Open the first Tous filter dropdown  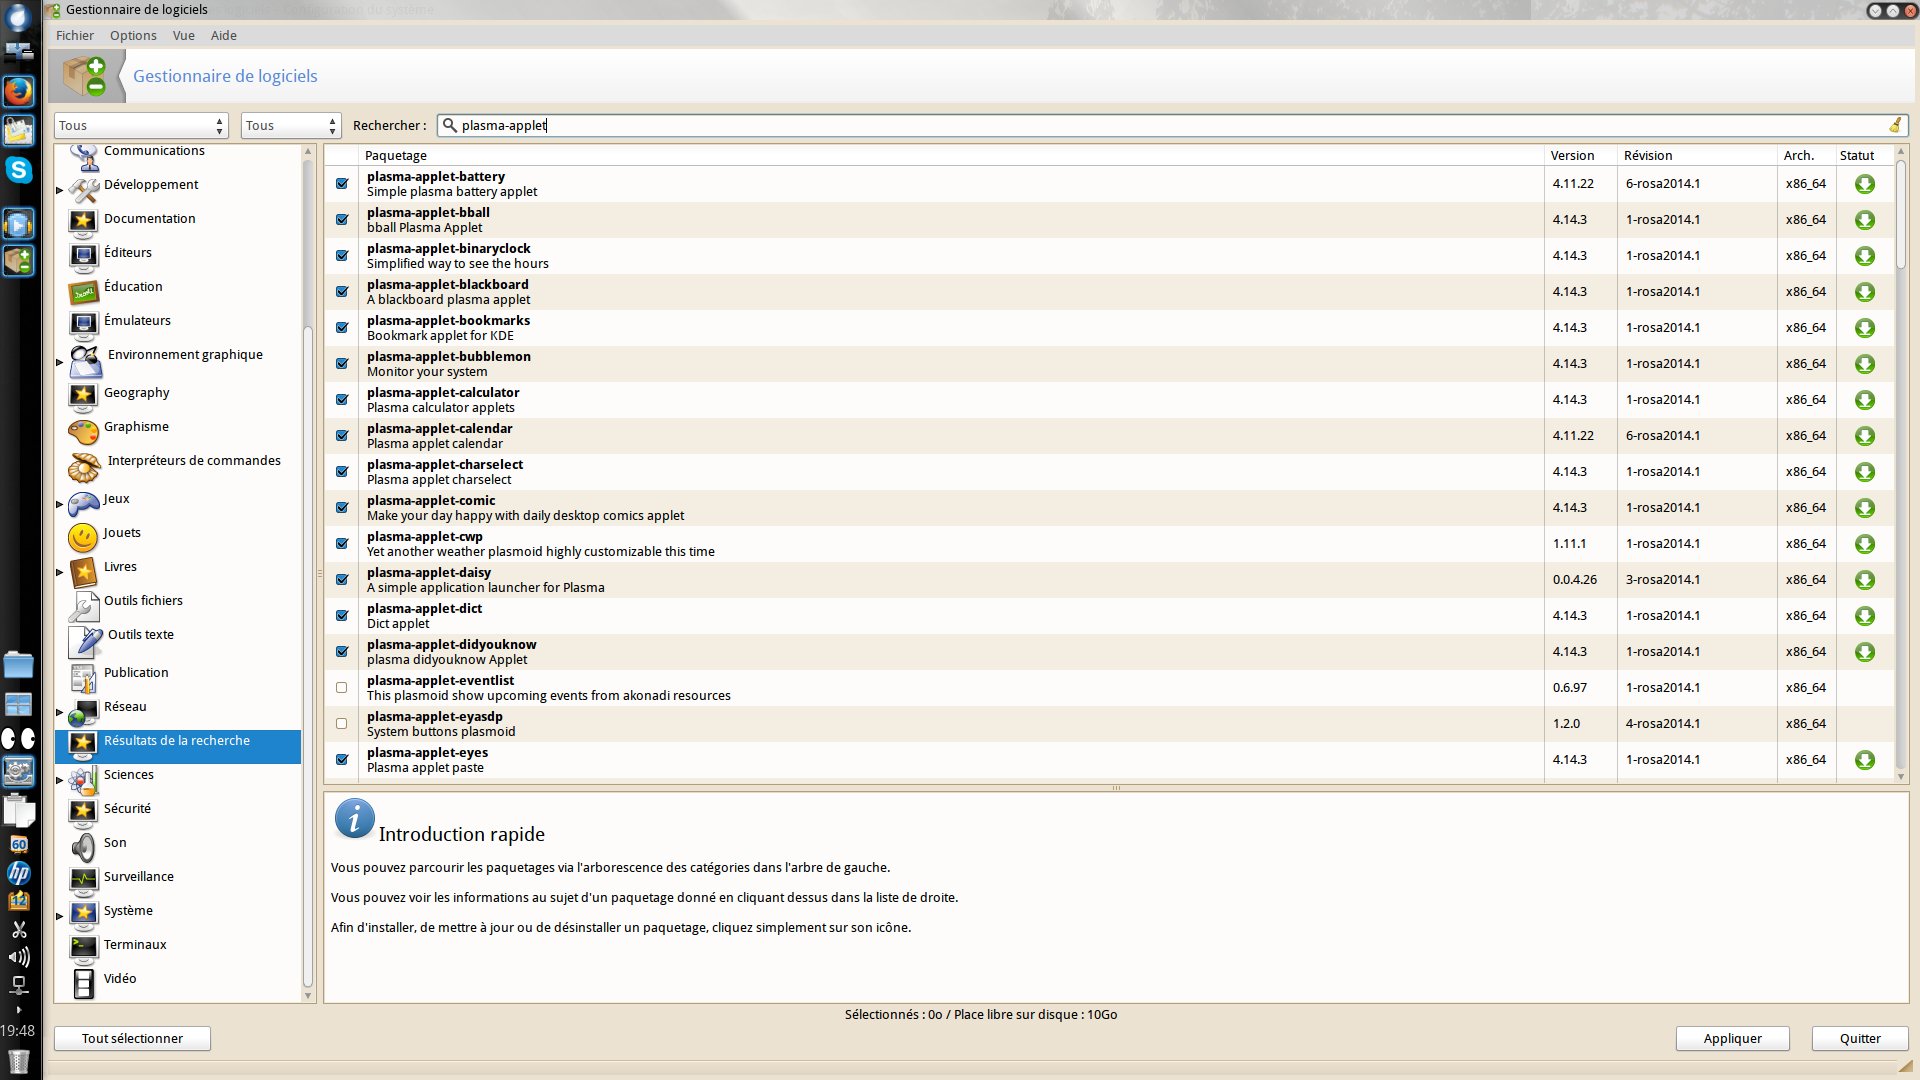140,125
